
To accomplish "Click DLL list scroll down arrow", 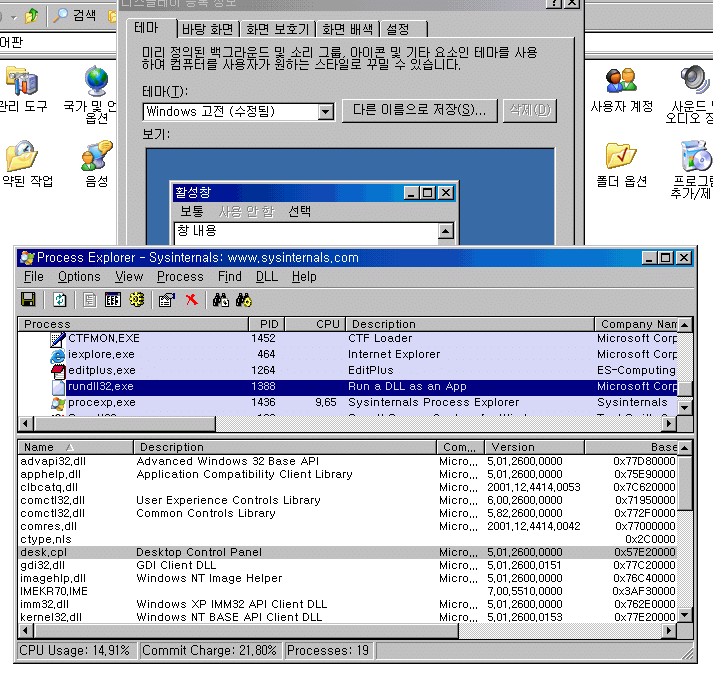I will pyautogui.click(x=685, y=615).
